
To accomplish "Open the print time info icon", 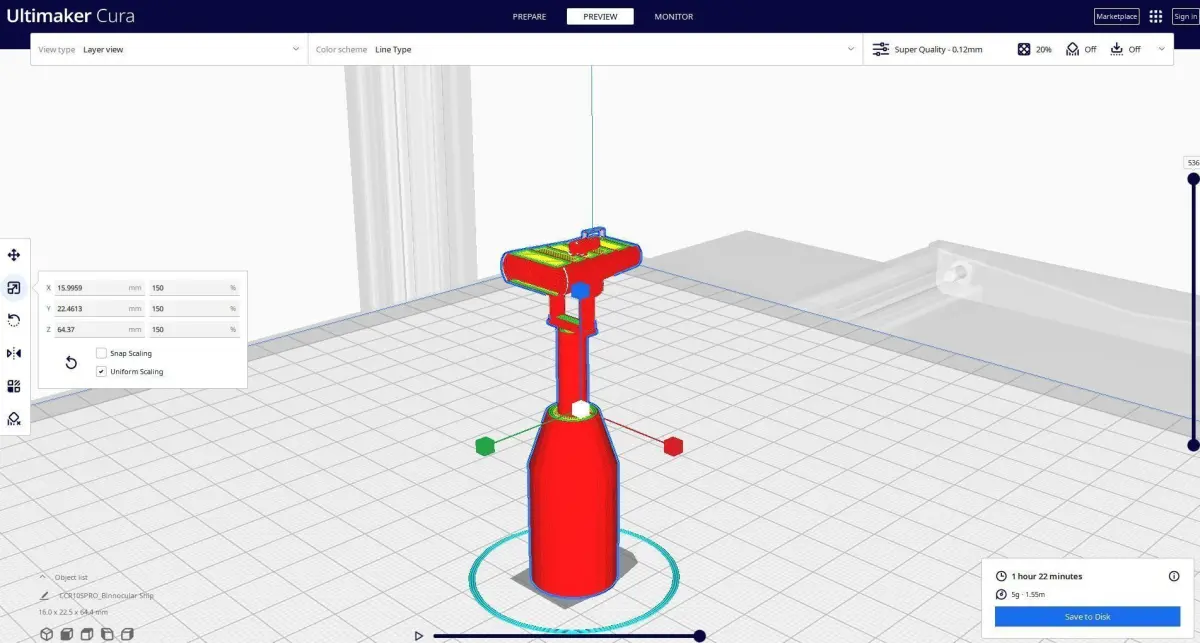I will 1174,576.
